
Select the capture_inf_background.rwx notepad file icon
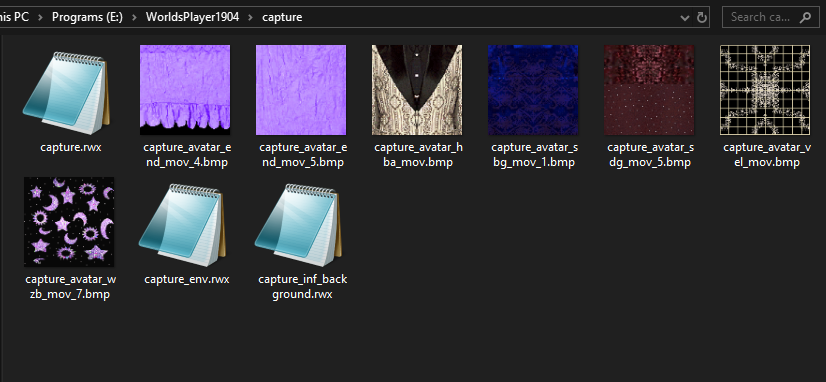tap(298, 224)
